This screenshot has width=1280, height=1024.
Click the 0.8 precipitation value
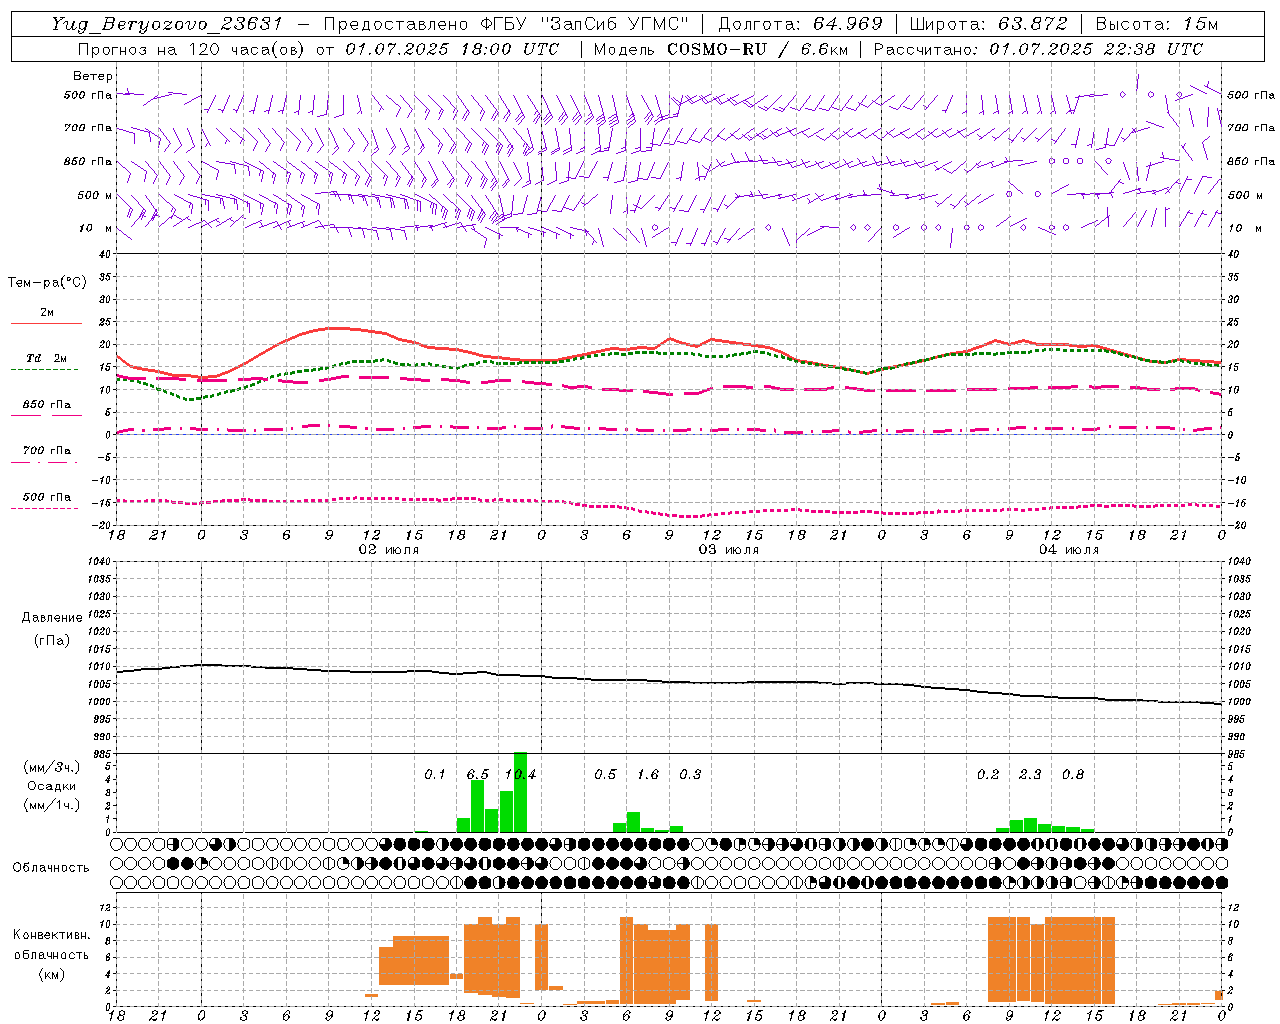point(1073,775)
